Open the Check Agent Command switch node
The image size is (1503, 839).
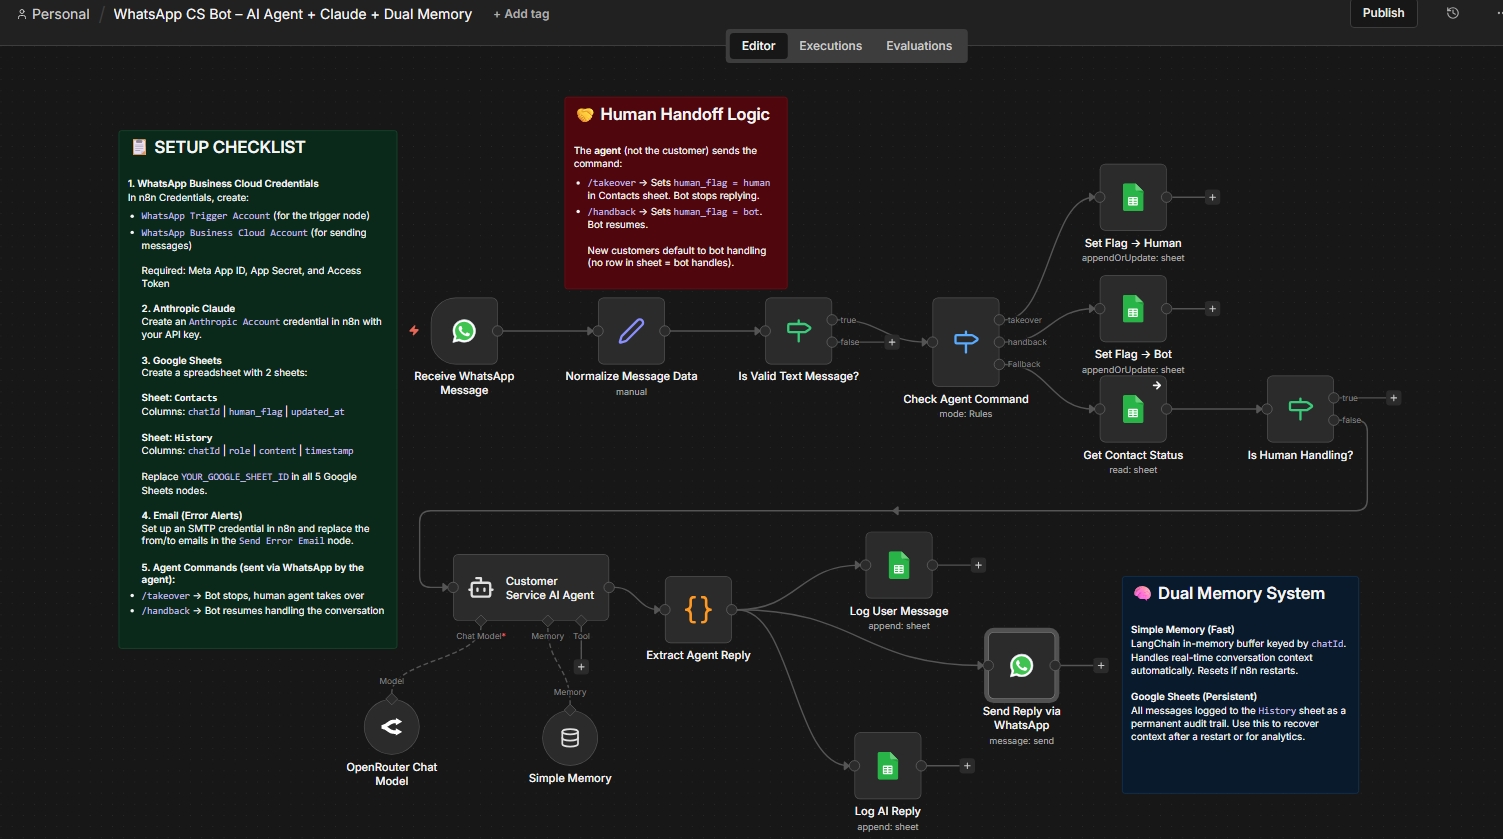pos(966,342)
